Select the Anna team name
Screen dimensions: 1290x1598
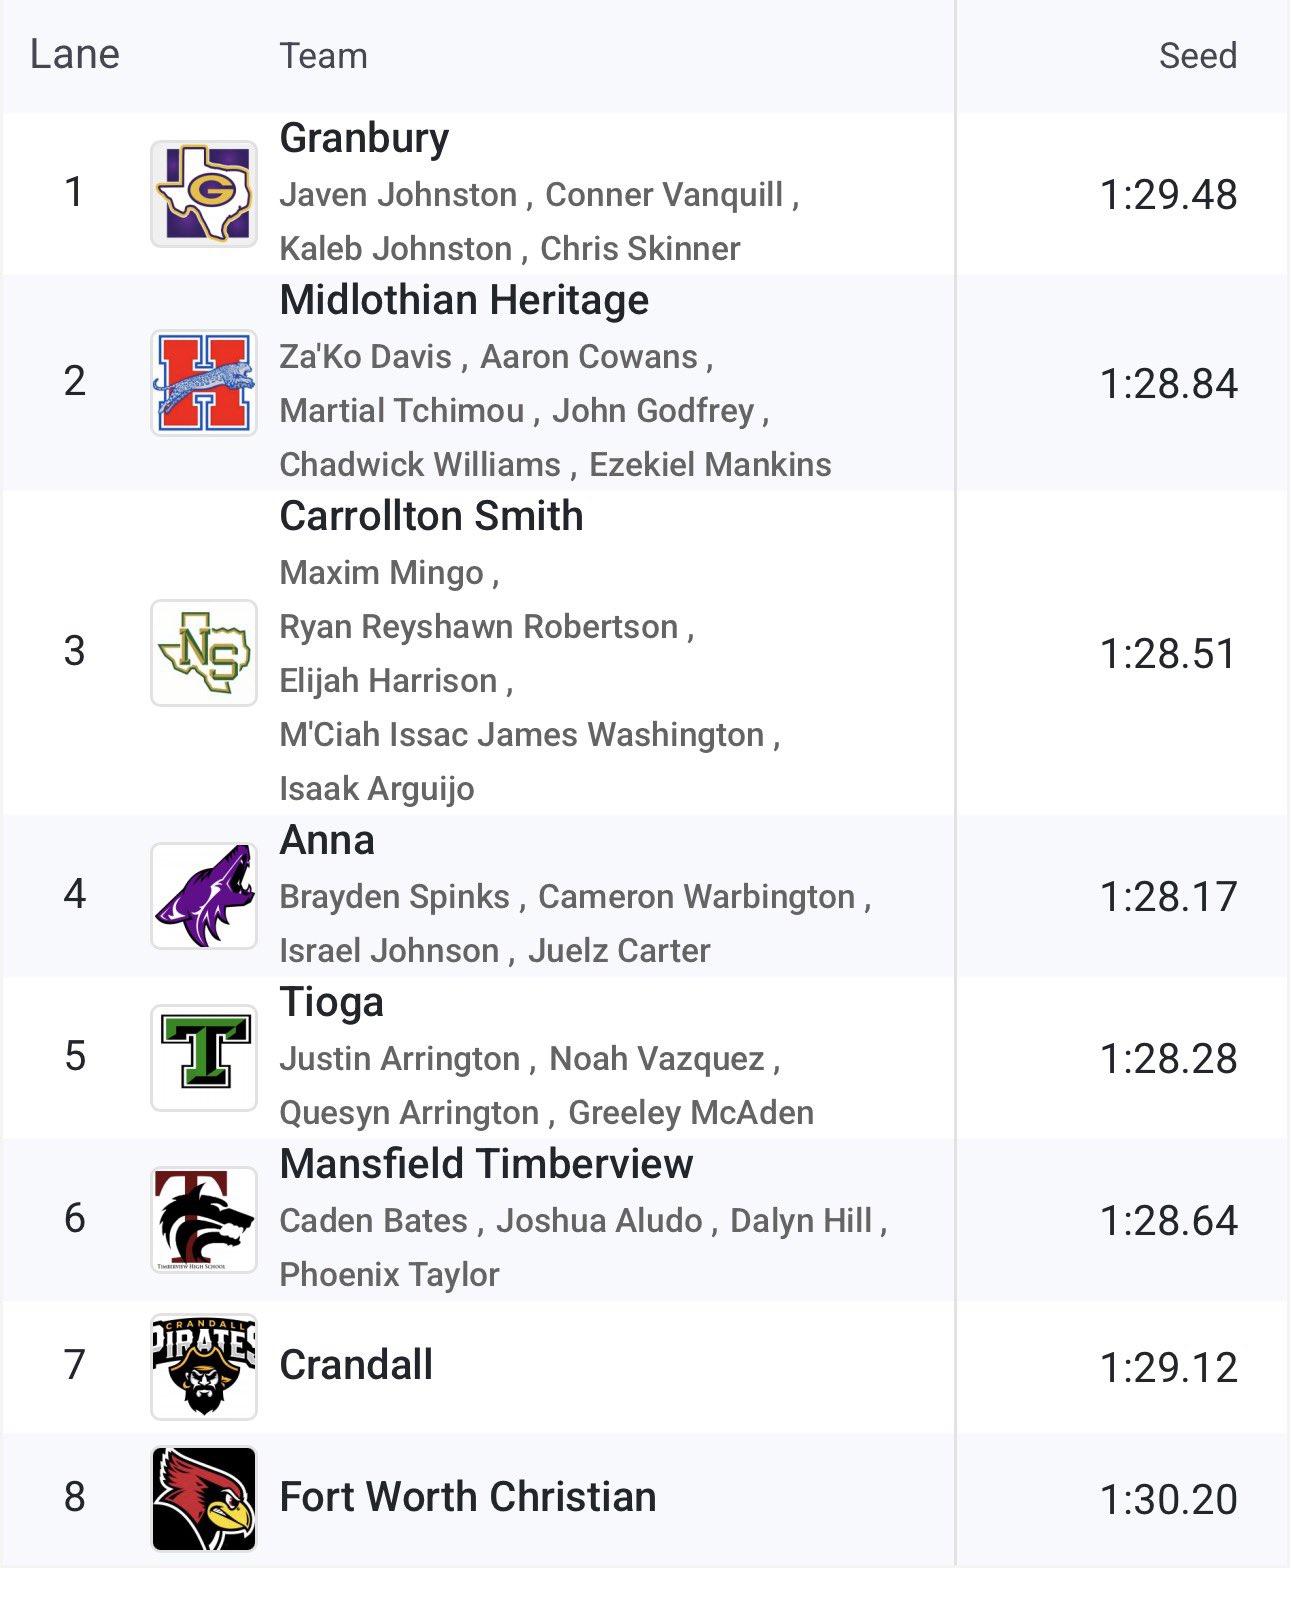[x=327, y=840]
